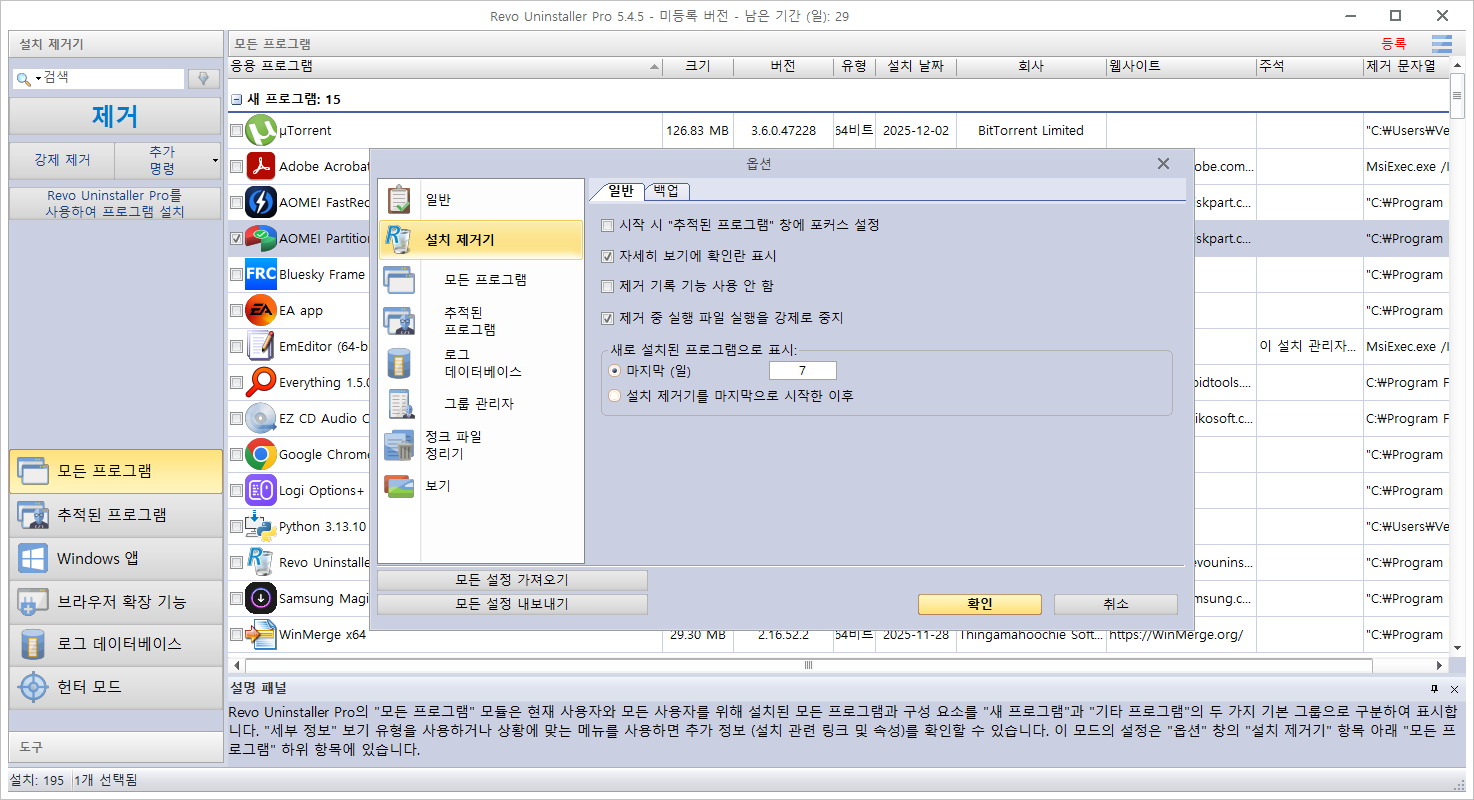The height and width of the screenshot is (800, 1474).
Task: Enable 제거 기록 기능 사용 안 함
Action: point(607,287)
